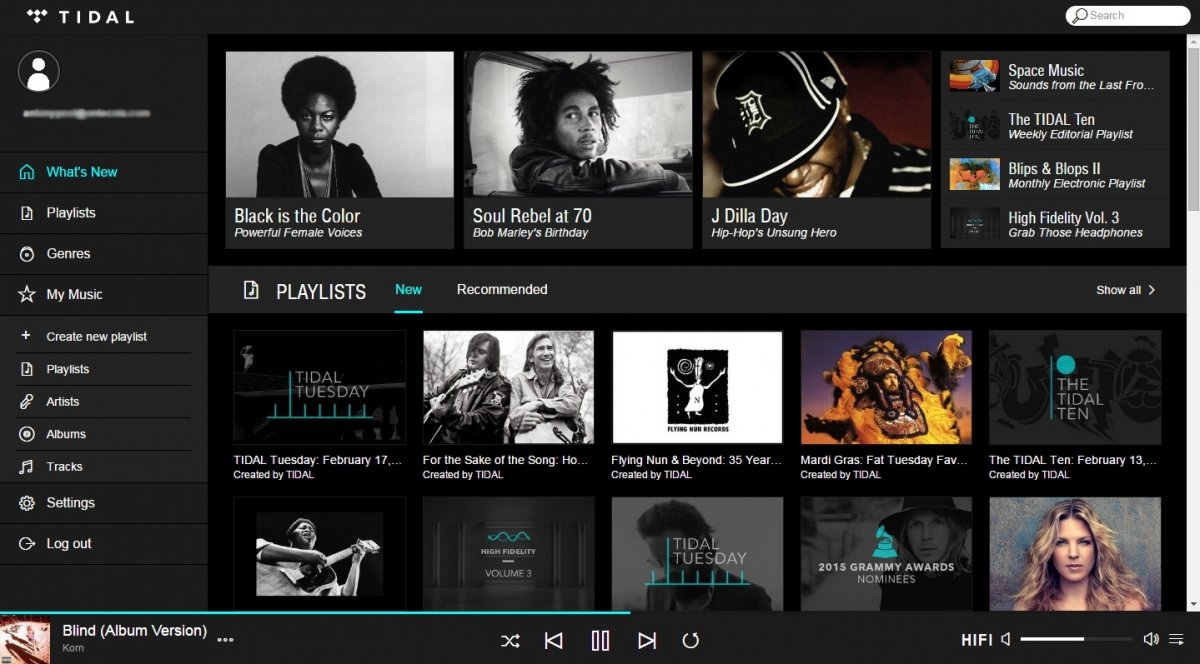1200x664 pixels.
Task: Open High Fidelity Volume 3 playlist cover
Action: tap(508, 554)
